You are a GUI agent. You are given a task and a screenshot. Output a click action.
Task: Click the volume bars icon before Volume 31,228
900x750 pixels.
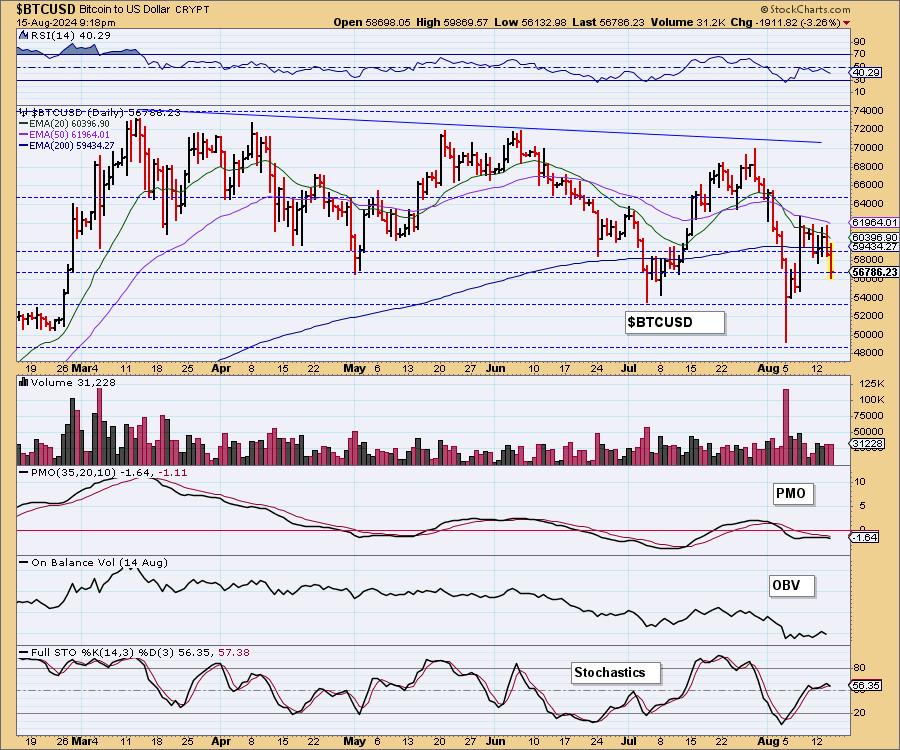[24, 382]
